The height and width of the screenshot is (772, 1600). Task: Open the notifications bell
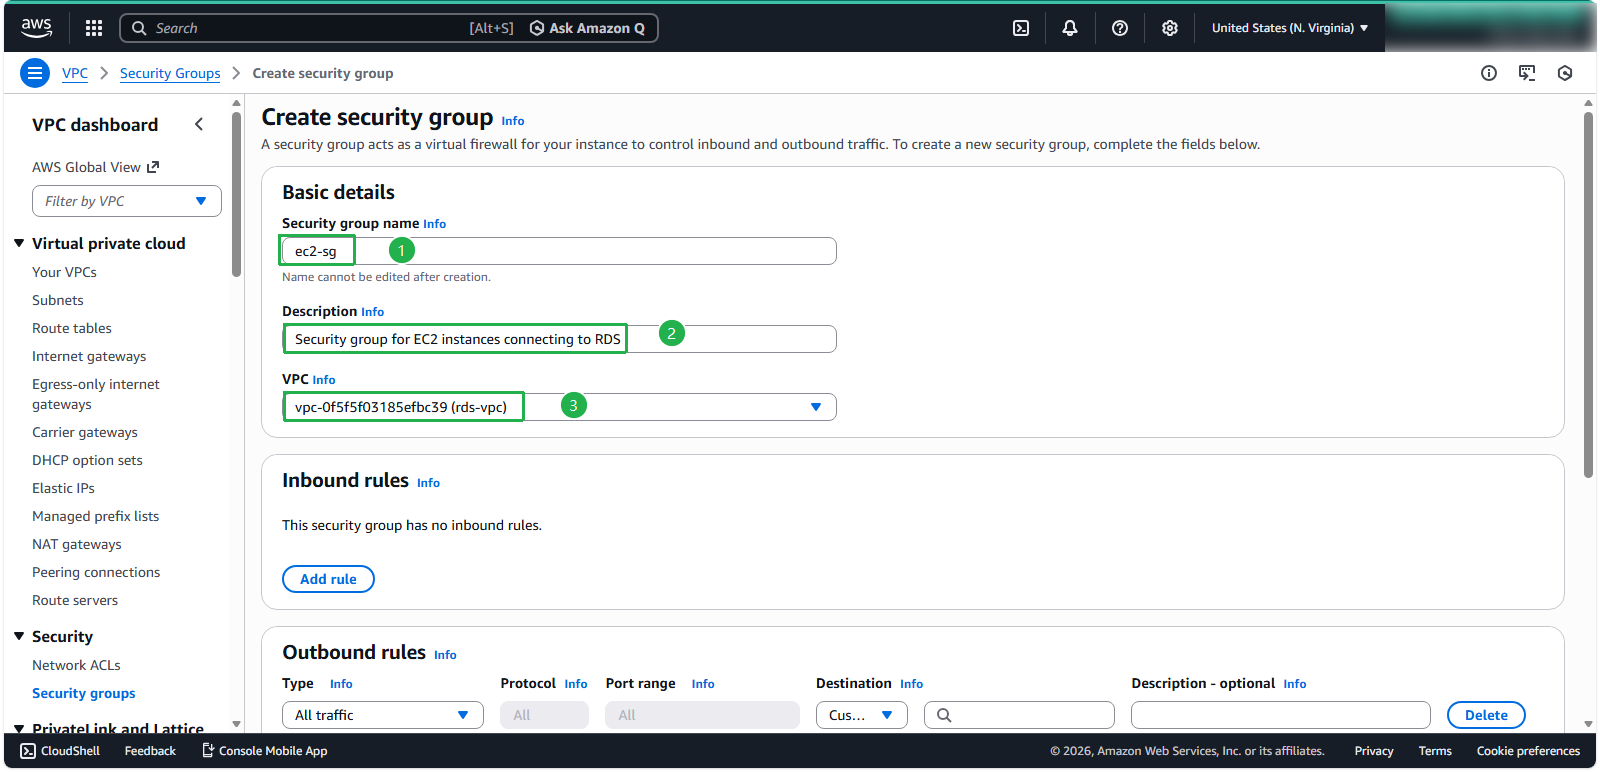point(1070,28)
